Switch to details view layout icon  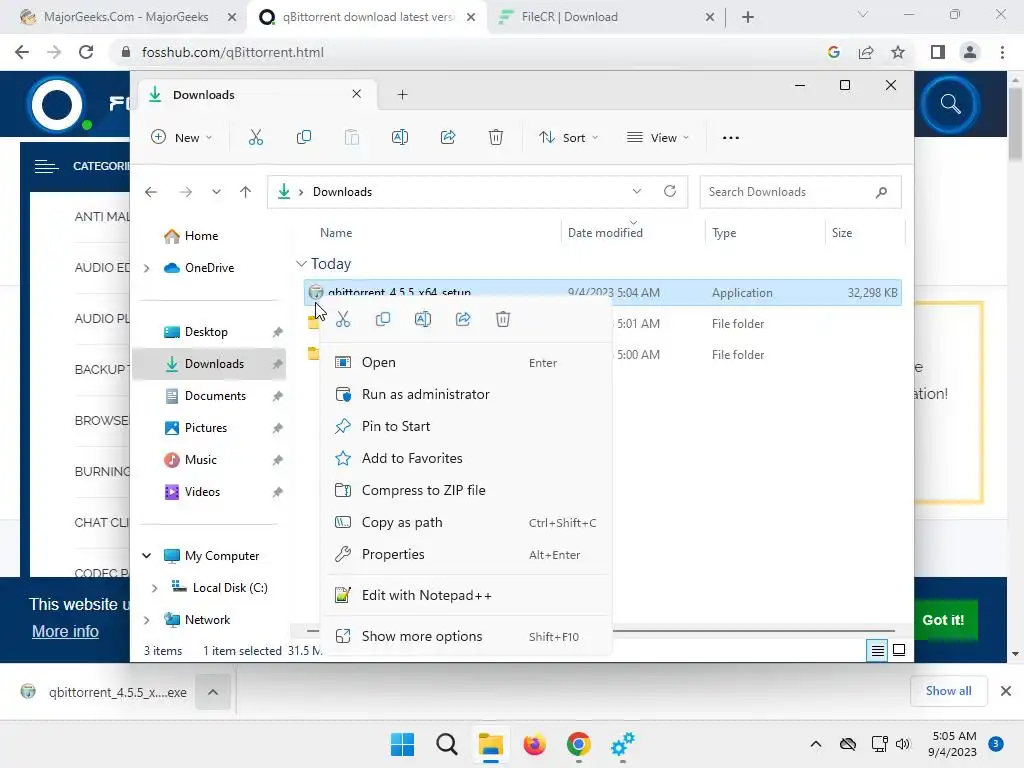(x=877, y=650)
